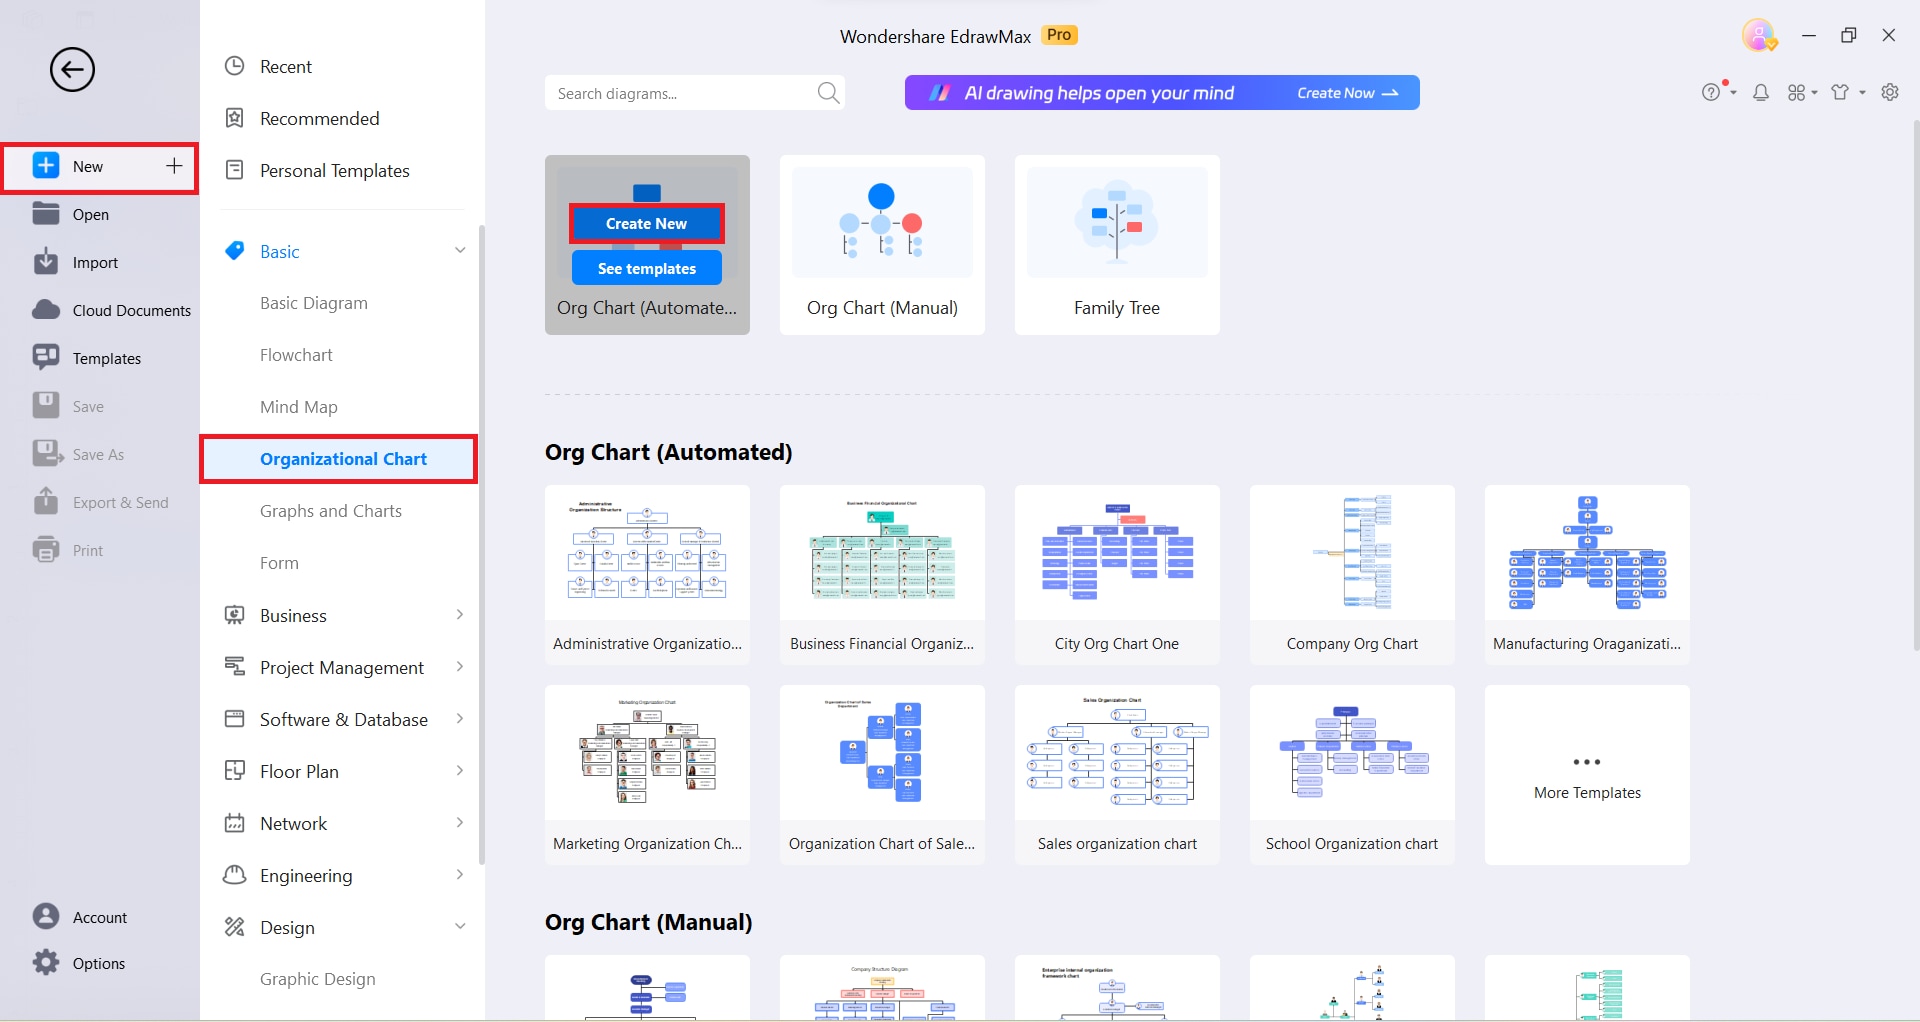Click the Network category icon
The height and width of the screenshot is (1022, 1920).
coord(235,823)
